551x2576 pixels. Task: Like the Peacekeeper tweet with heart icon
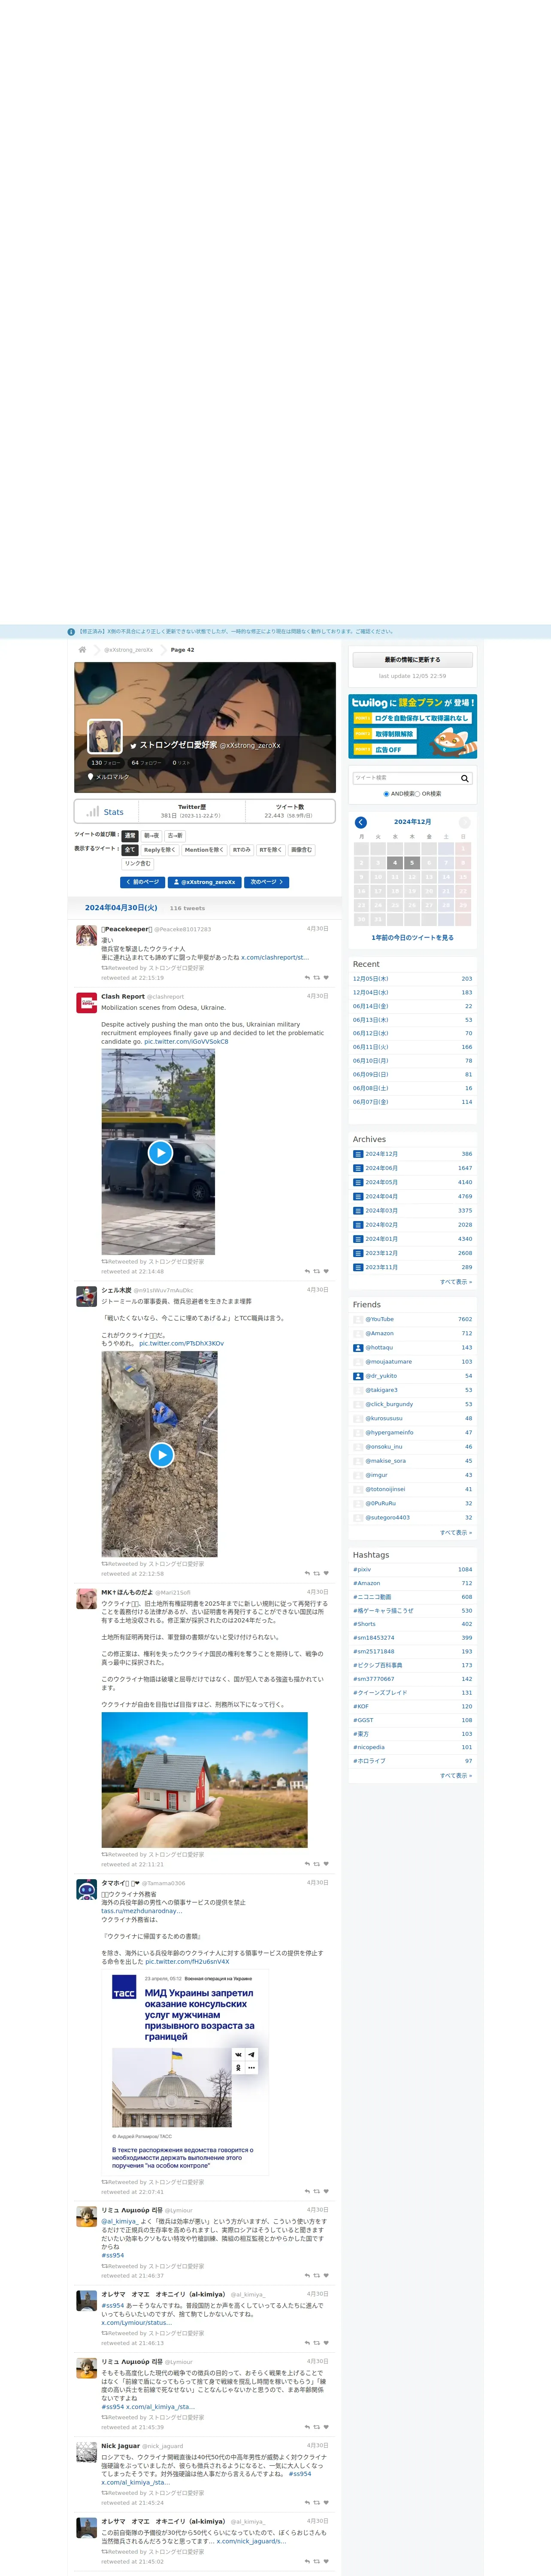(x=326, y=978)
